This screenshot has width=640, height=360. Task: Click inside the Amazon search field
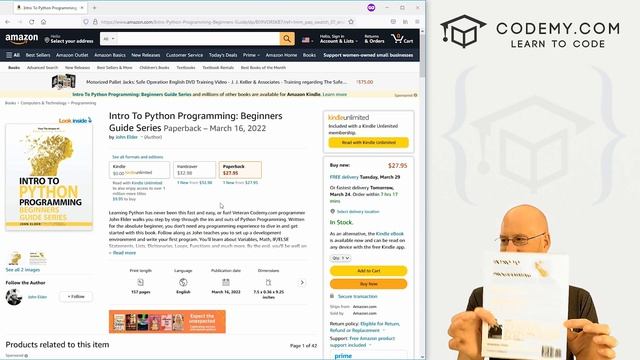pyautogui.click(x=199, y=39)
